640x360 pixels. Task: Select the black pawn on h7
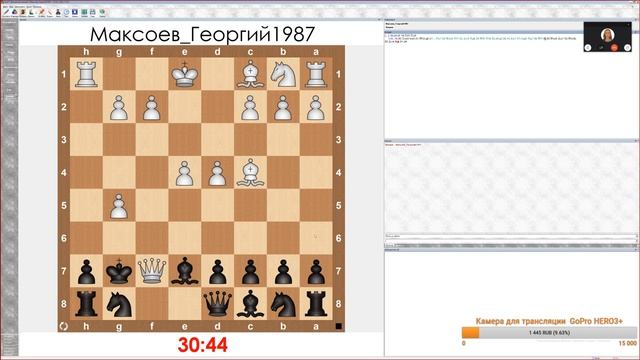pyautogui.click(x=86, y=271)
